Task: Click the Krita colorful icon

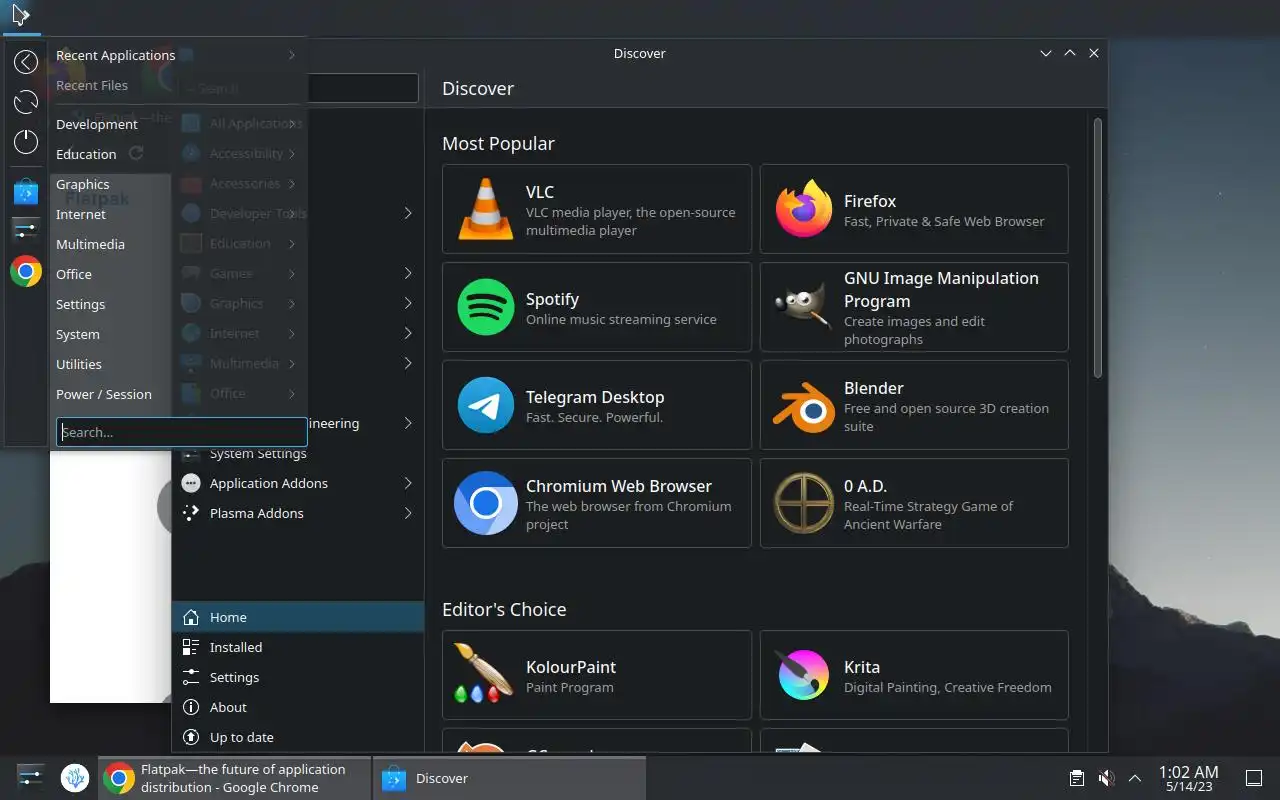Action: 804,675
